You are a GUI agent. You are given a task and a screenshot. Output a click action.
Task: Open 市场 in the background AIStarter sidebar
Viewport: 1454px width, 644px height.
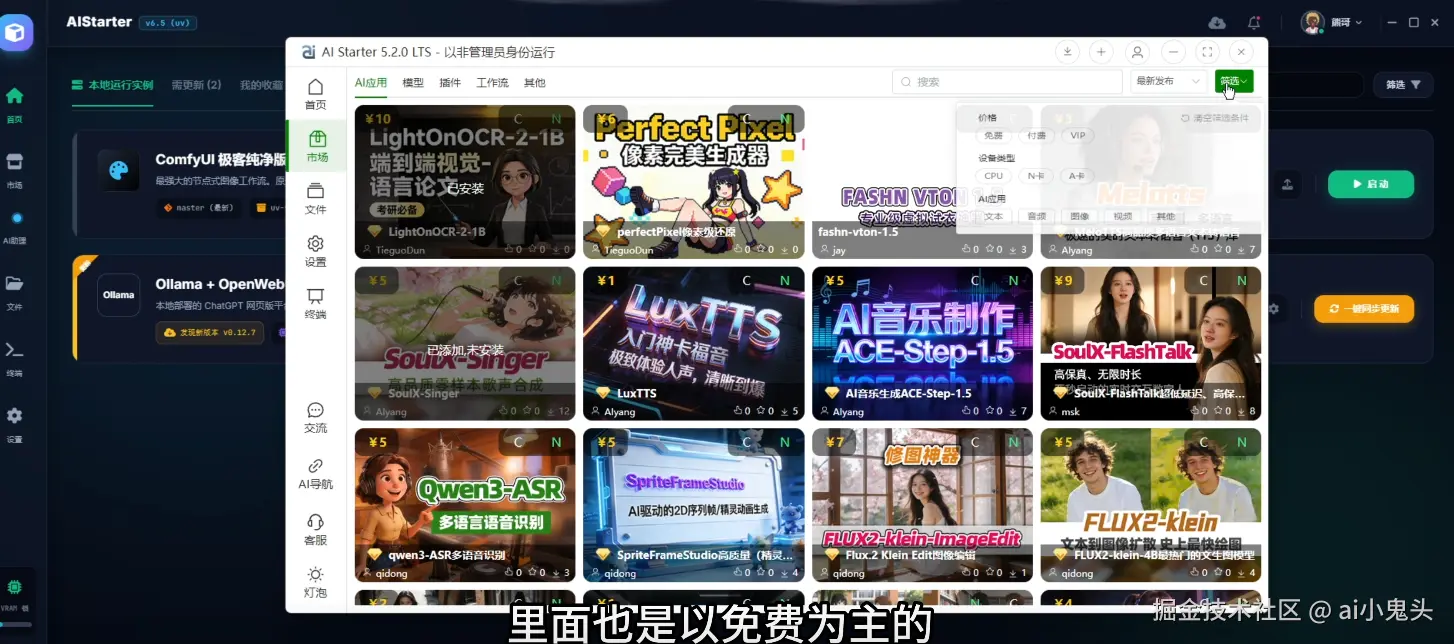click(14, 170)
